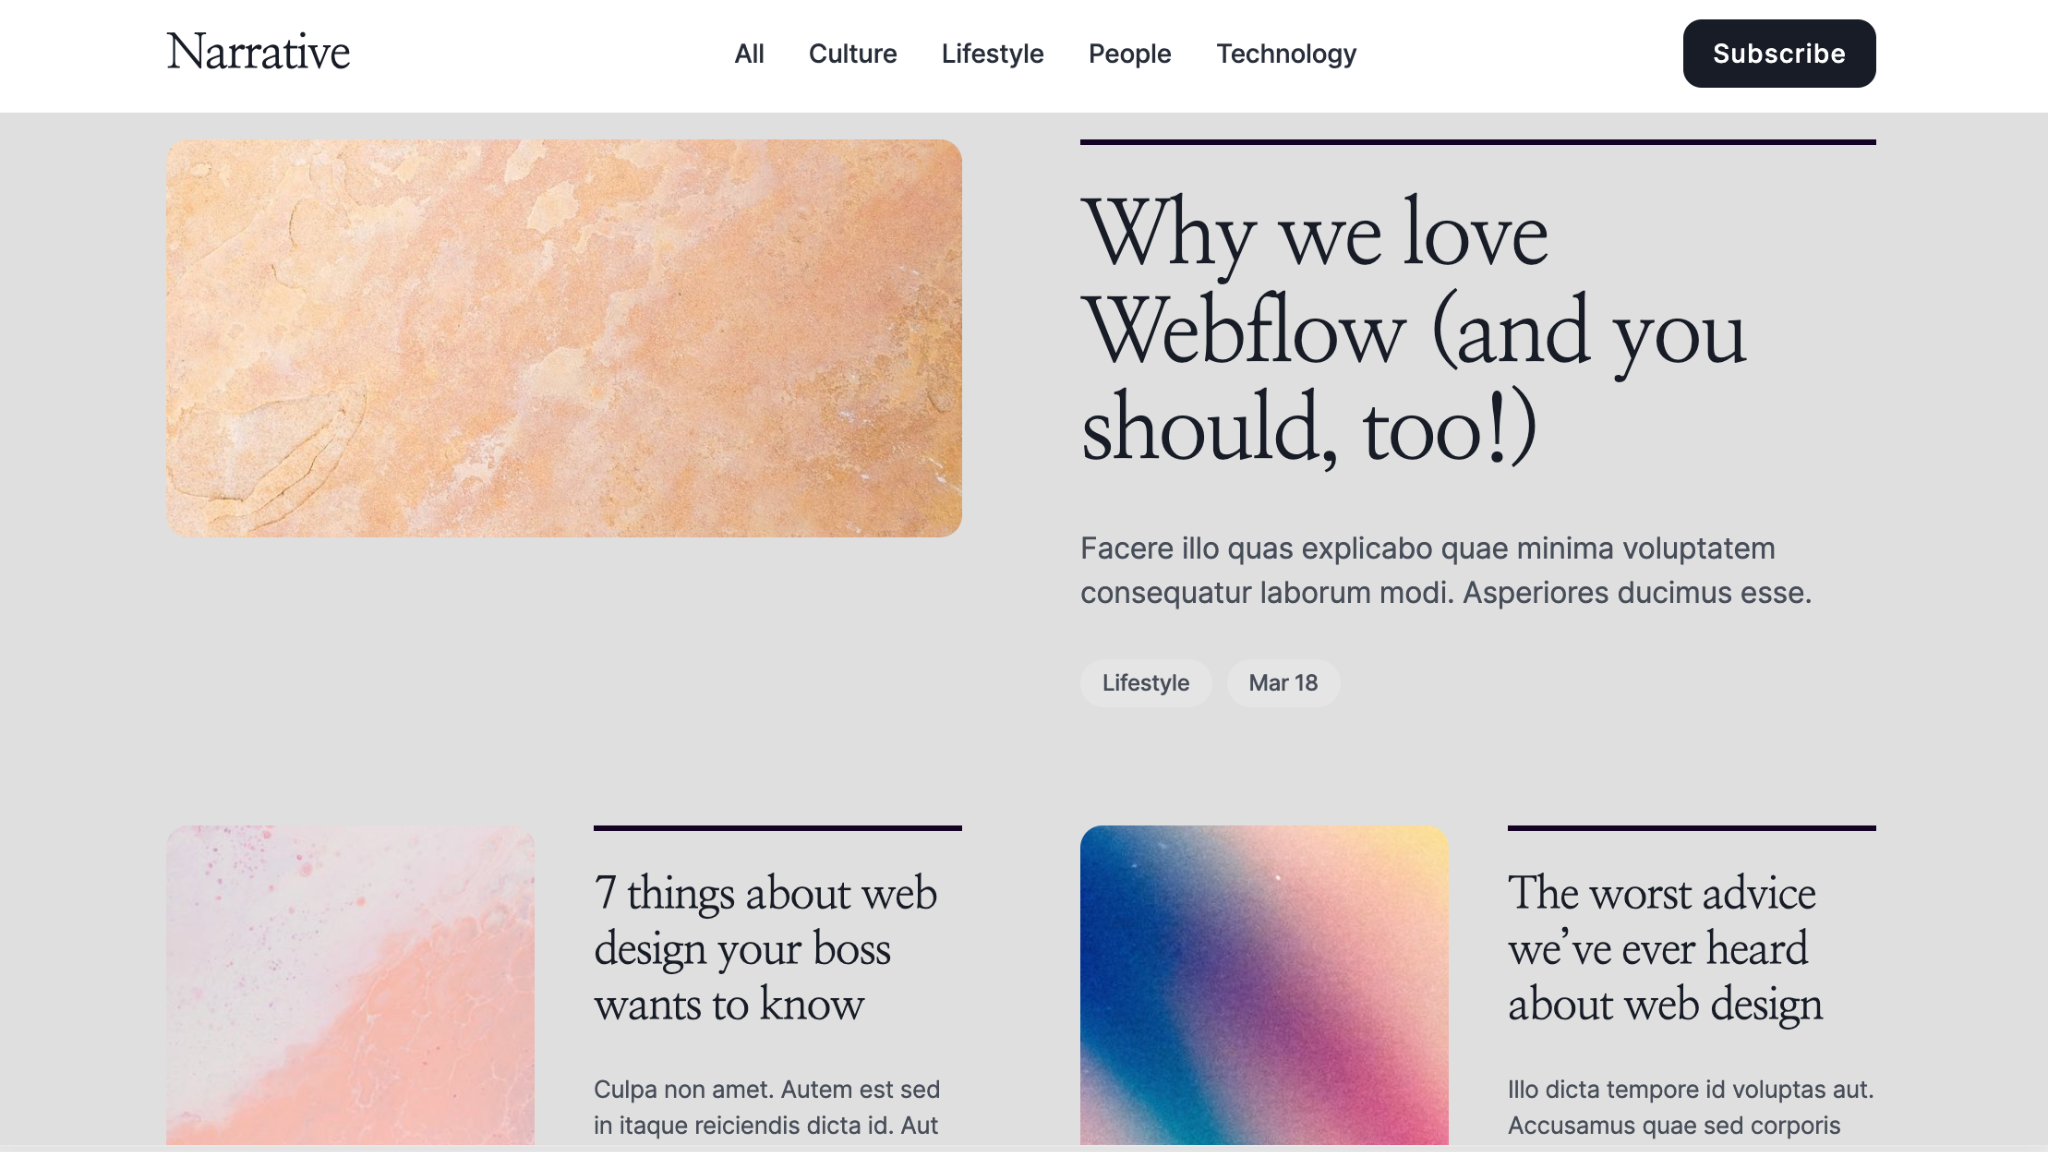This screenshot has height=1152, width=2048.
Task: Navigate to the Technology category
Action: [x=1286, y=54]
